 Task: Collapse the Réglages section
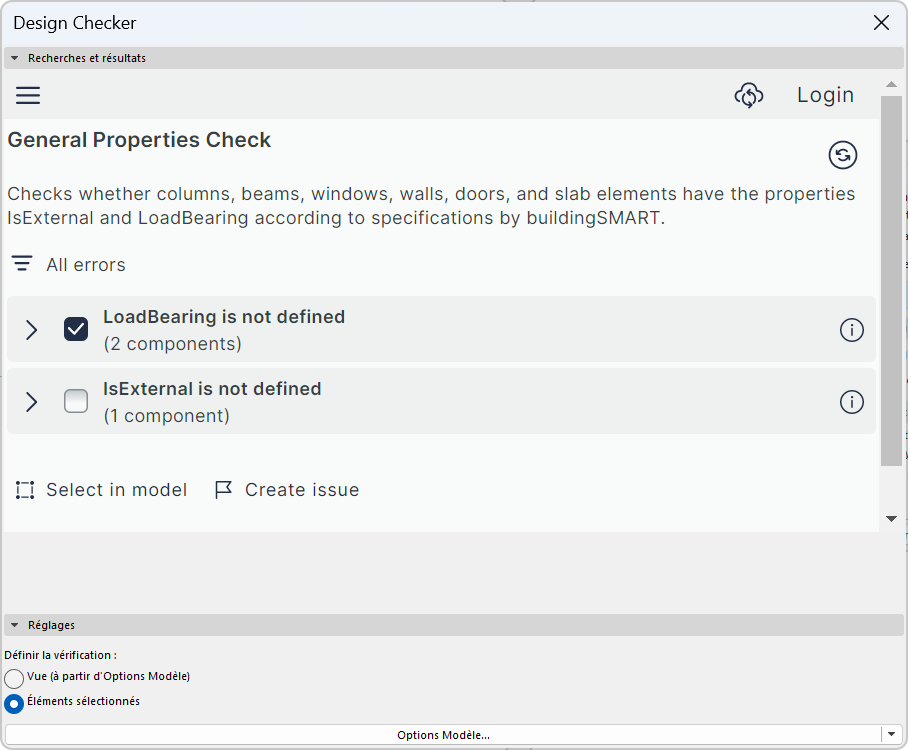point(15,625)
